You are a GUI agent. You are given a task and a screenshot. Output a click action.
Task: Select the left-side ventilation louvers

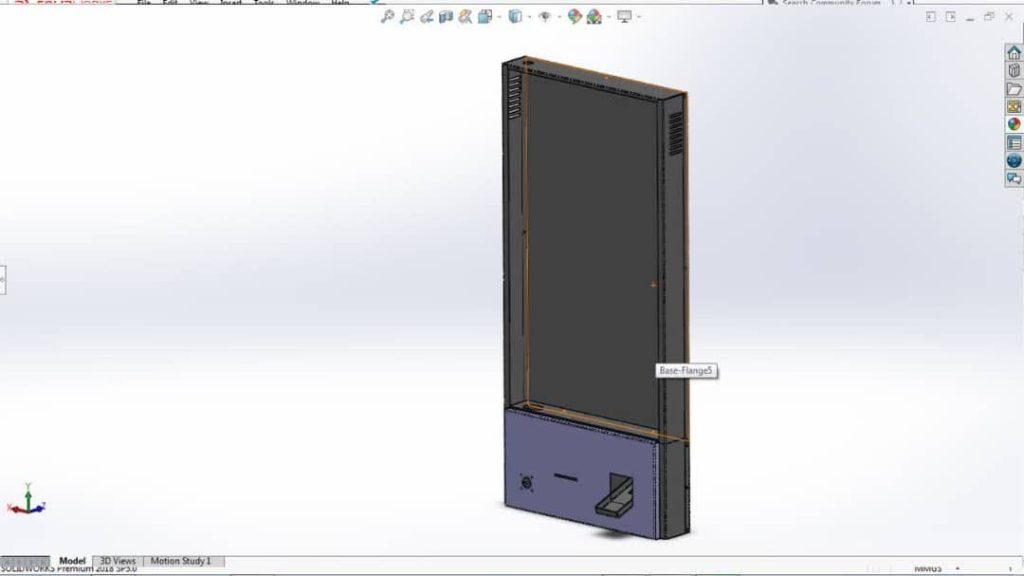click(514, 95)
